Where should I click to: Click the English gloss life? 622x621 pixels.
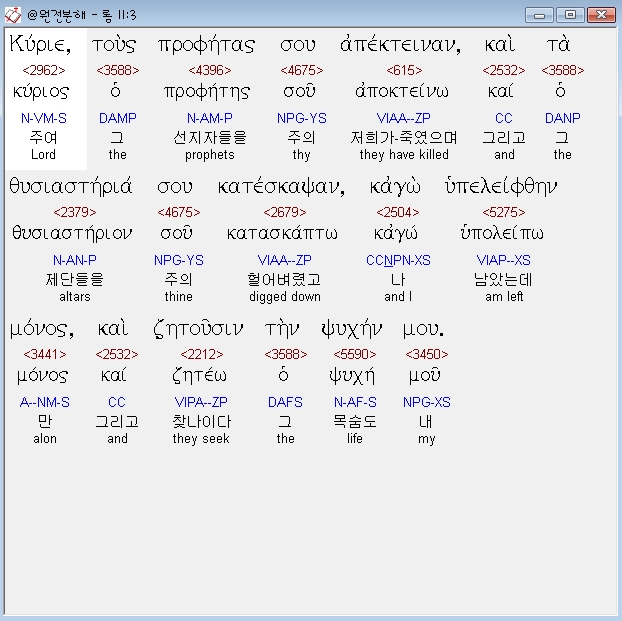pos(355,438)
